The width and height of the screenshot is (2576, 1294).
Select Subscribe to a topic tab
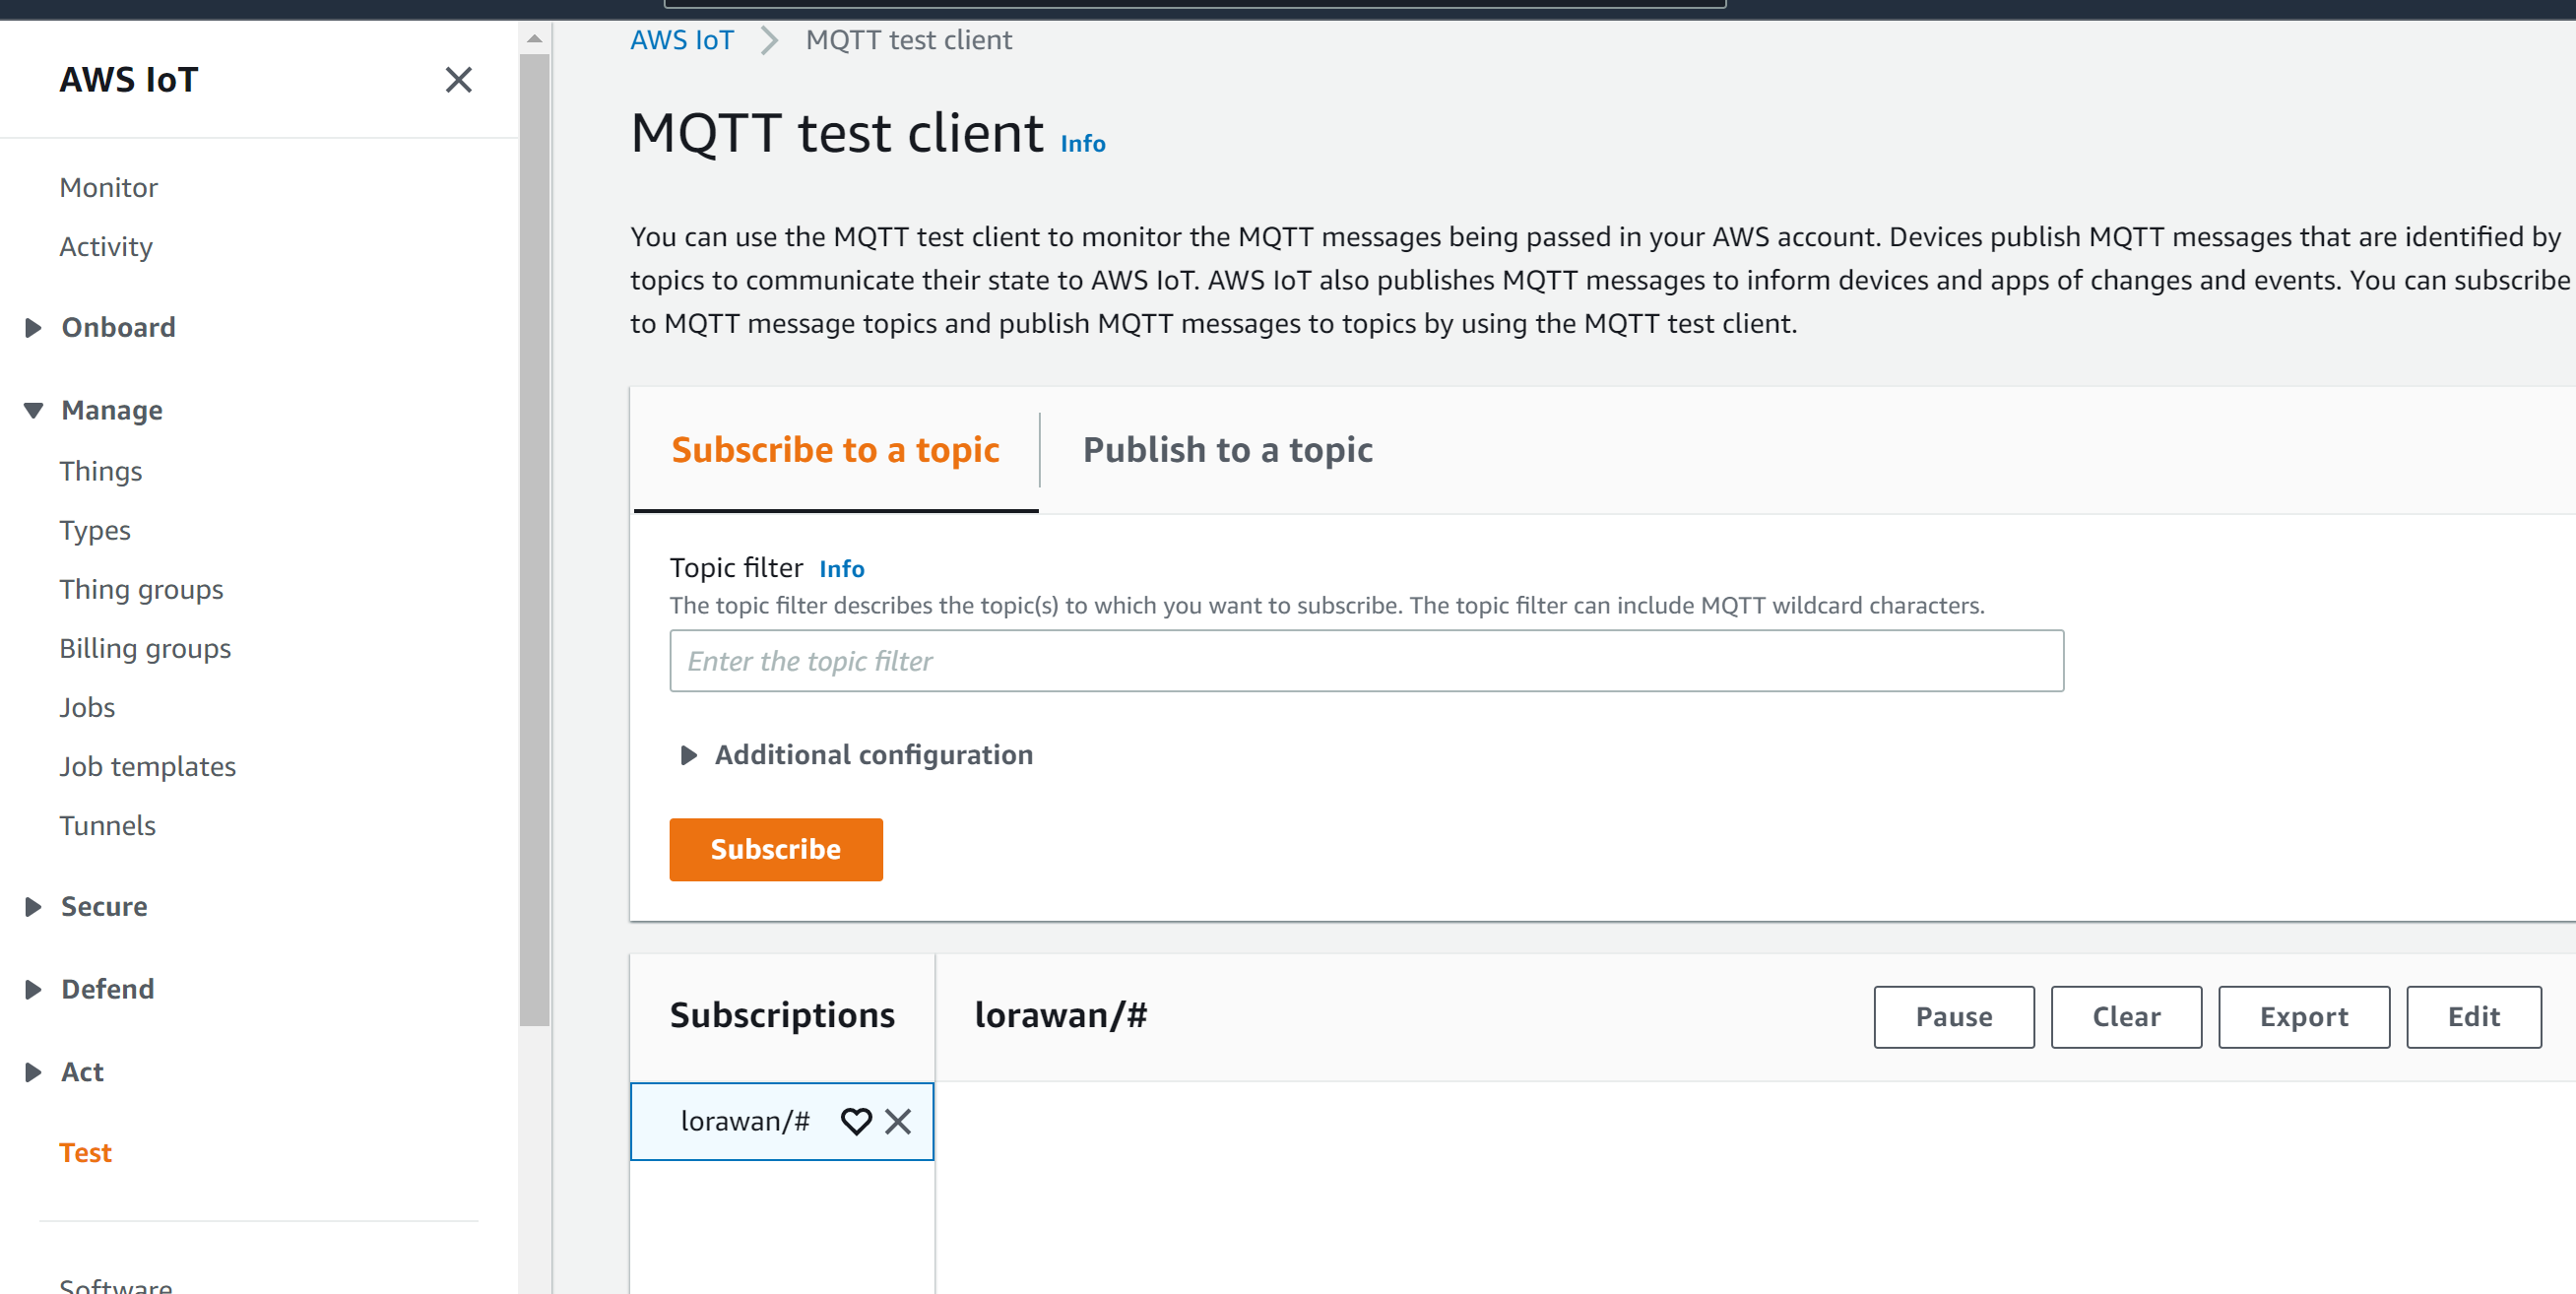[x=835, y=450]
